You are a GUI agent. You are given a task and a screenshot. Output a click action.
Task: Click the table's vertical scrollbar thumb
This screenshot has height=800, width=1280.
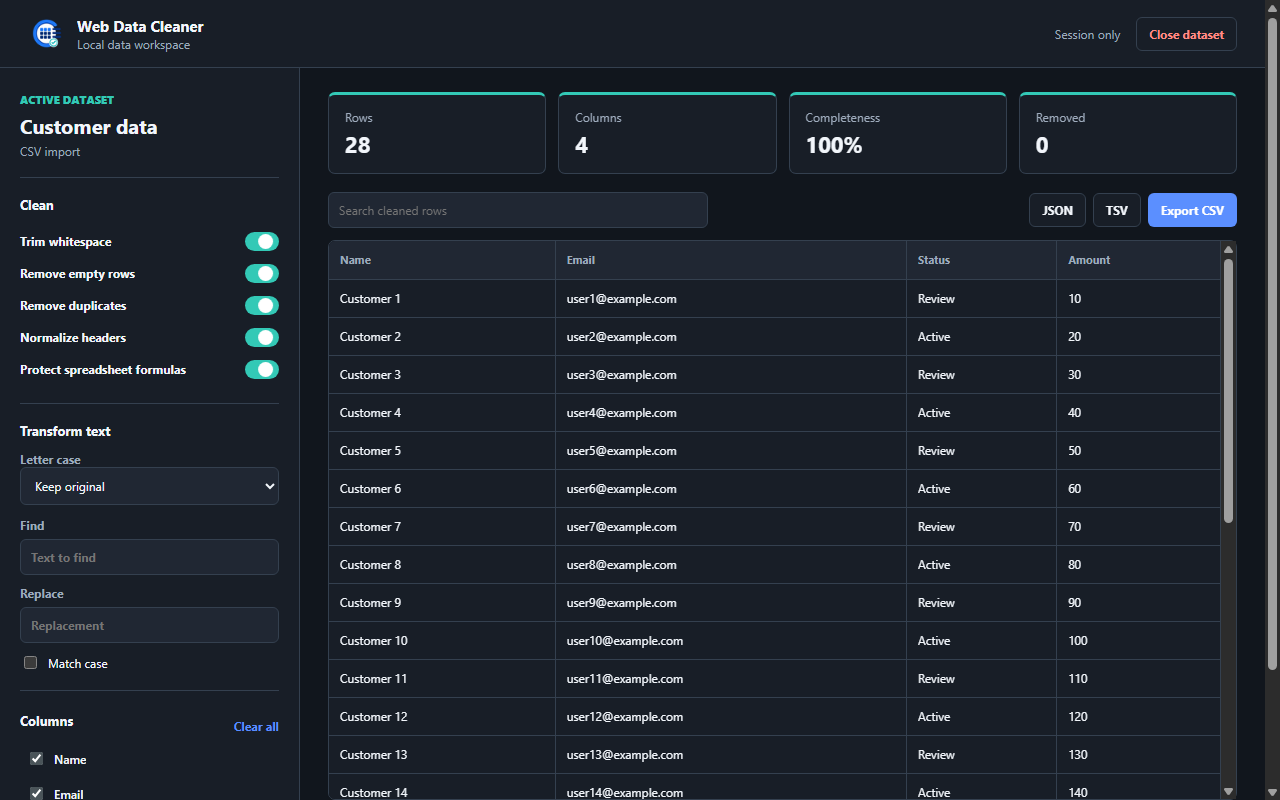coord(1228,390)
